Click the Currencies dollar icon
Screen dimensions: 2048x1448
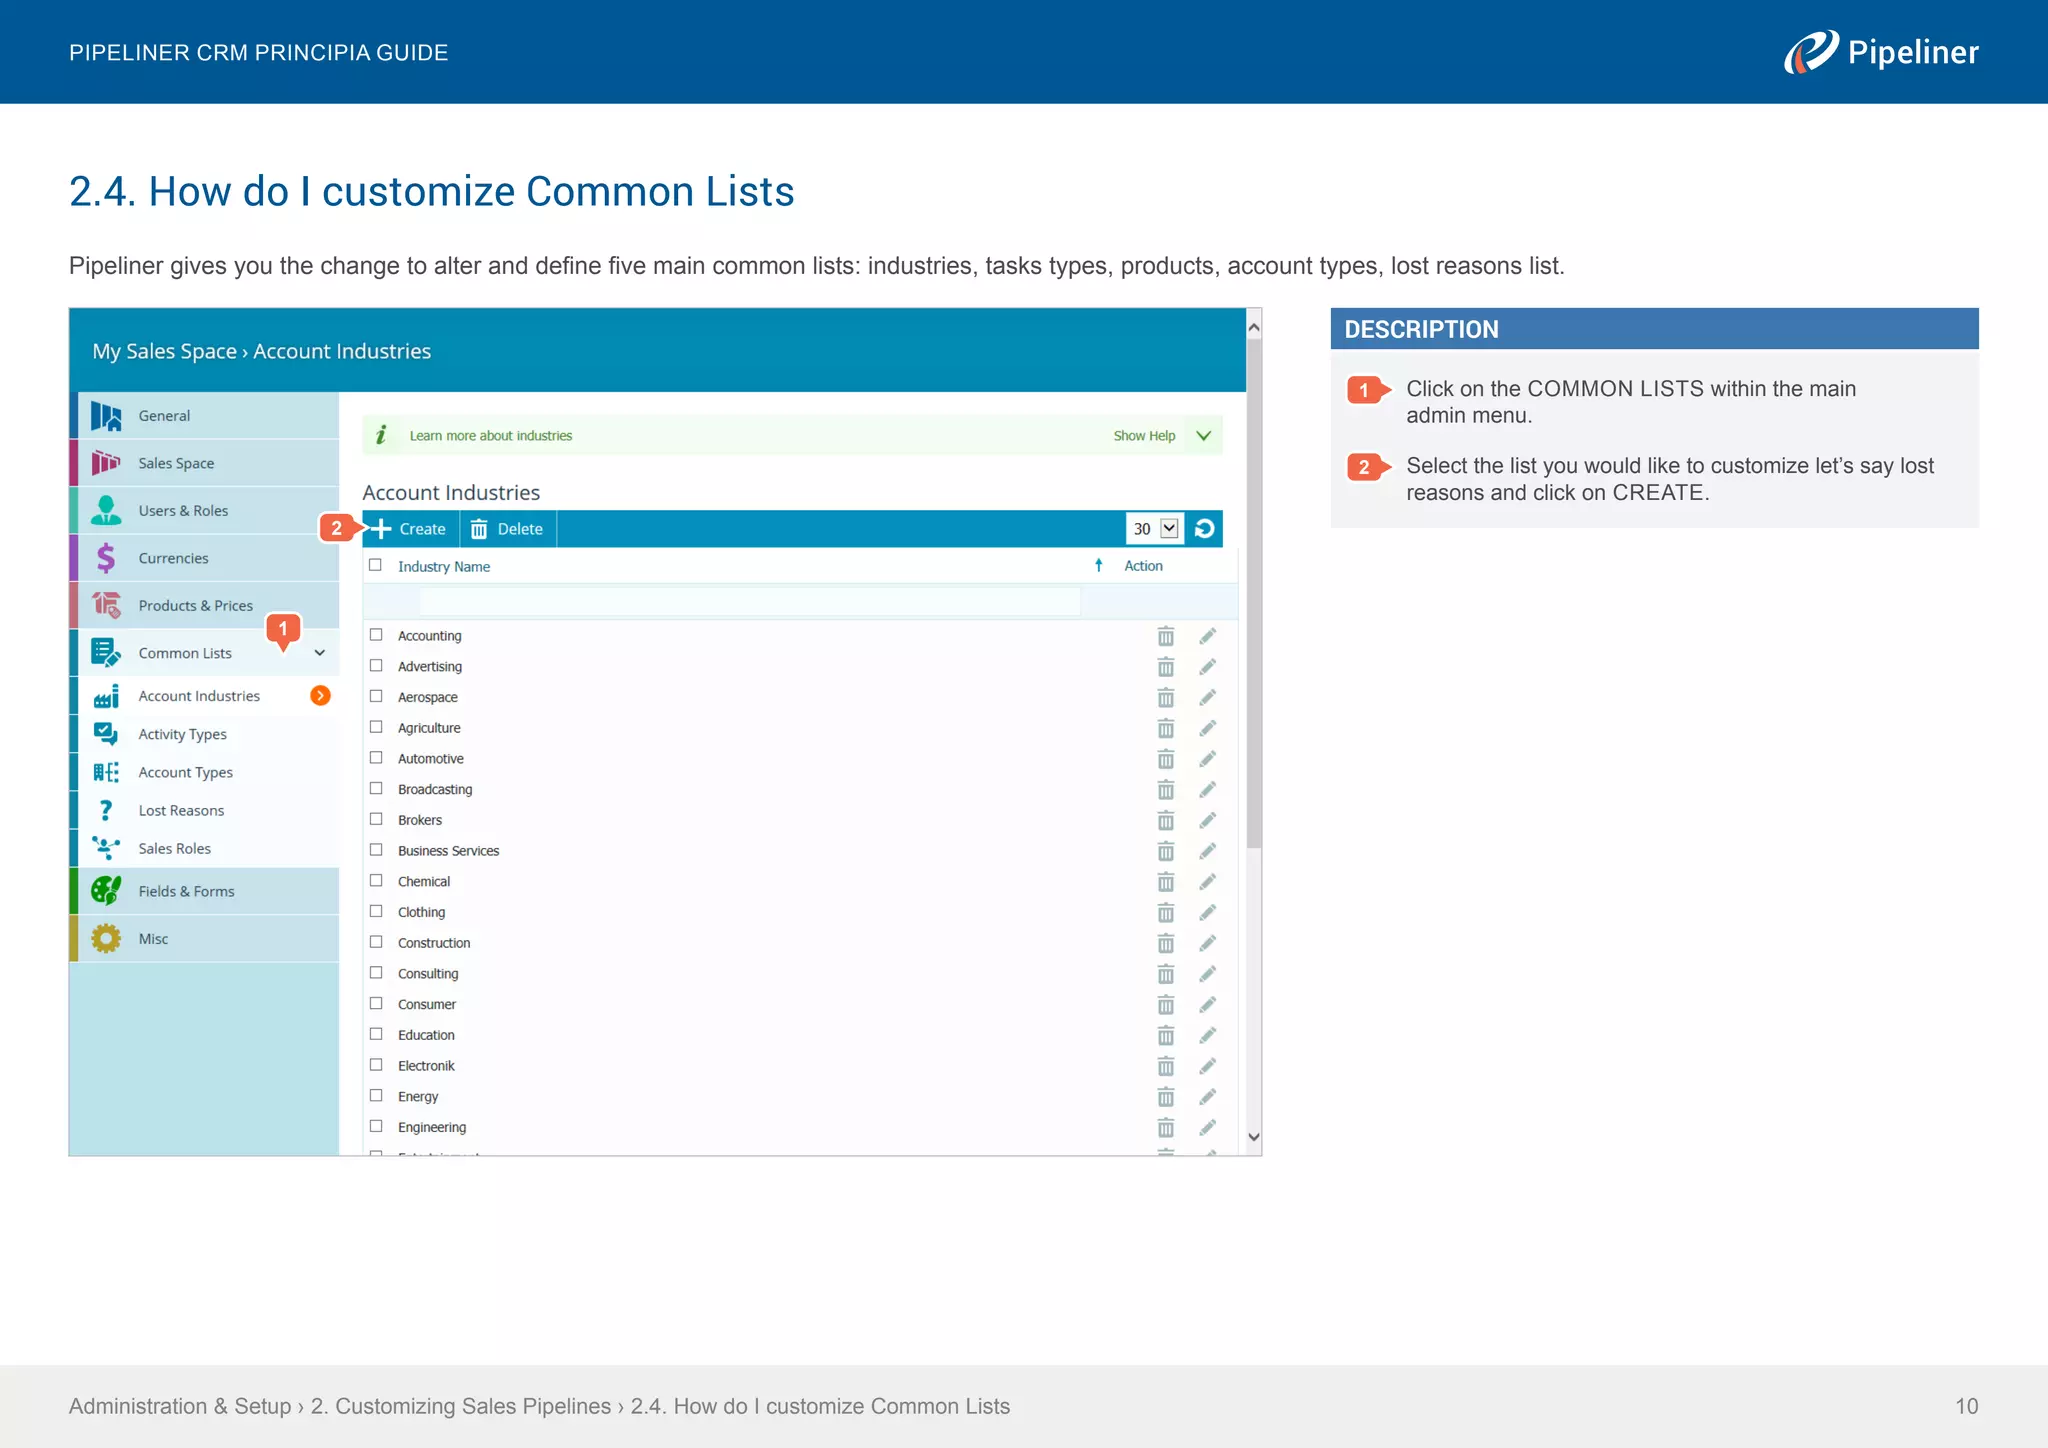pos(106,558)
